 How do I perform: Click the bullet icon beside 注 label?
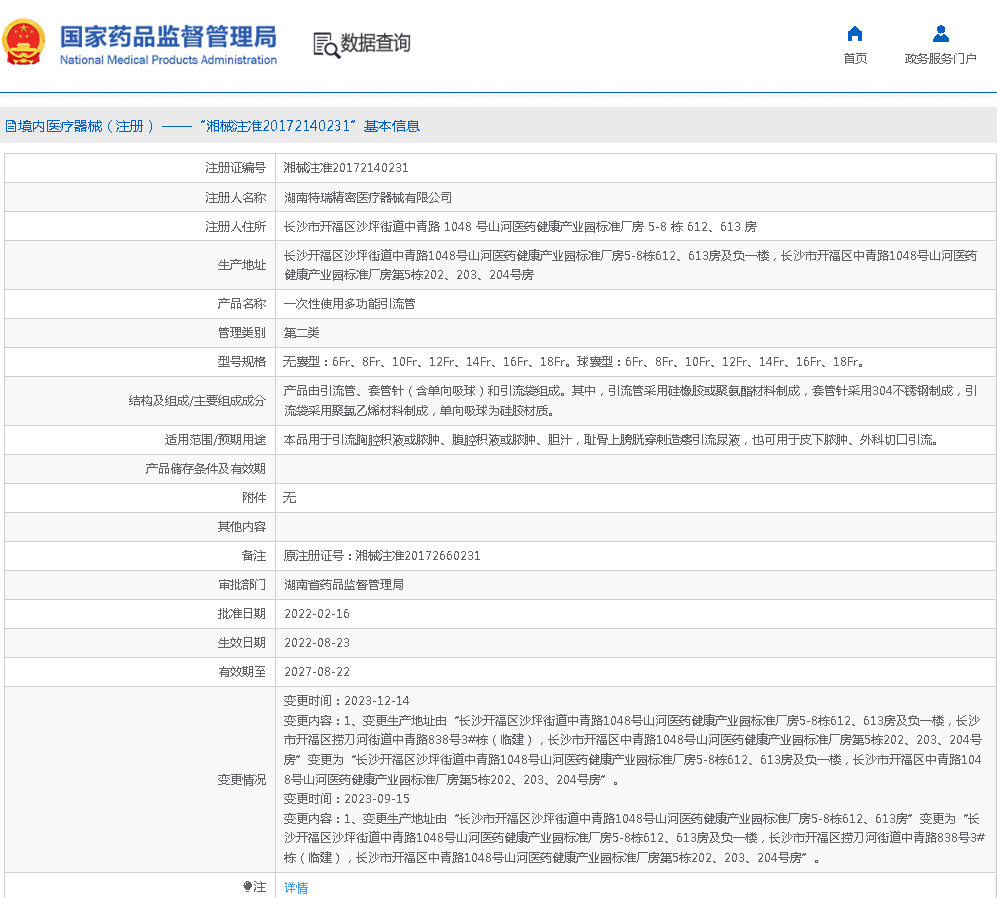tap(247, 886)
